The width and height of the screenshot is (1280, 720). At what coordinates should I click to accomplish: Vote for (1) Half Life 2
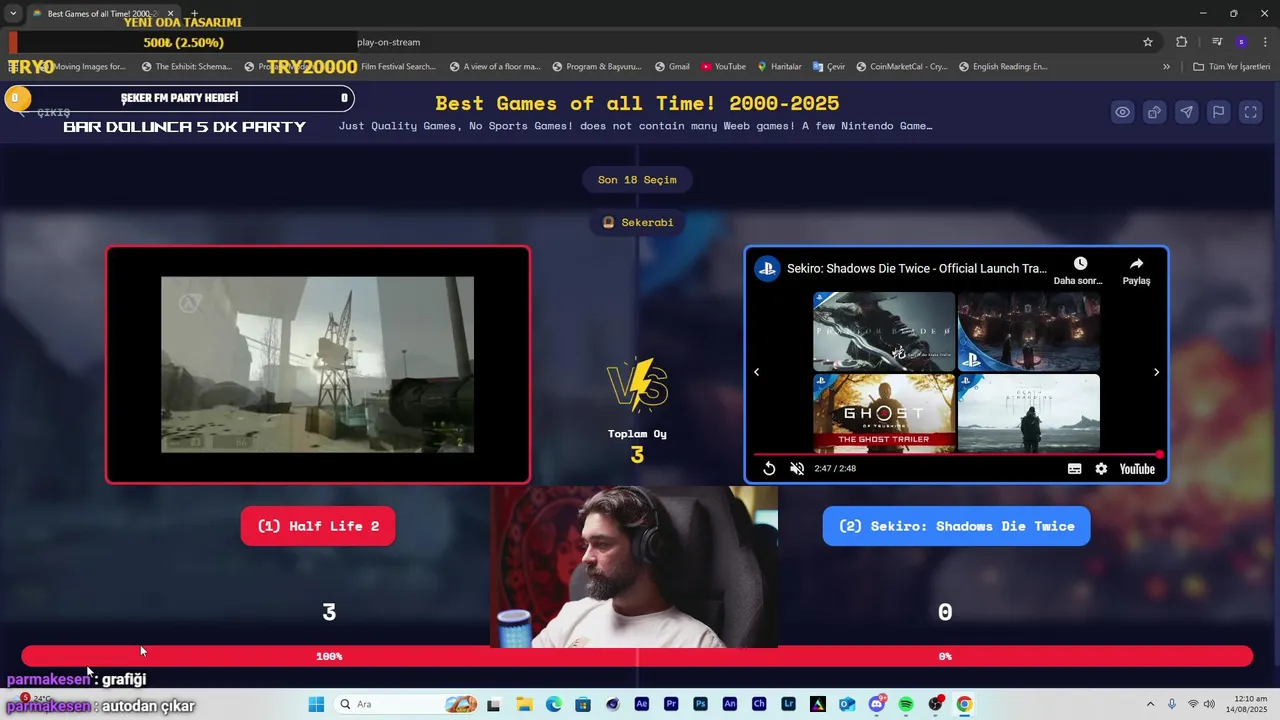[x=318, y=526]
